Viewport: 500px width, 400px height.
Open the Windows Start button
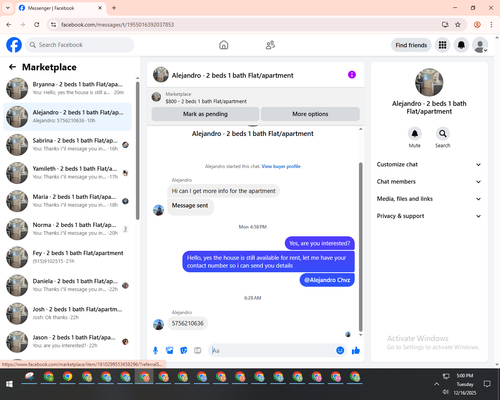point(9,384)
